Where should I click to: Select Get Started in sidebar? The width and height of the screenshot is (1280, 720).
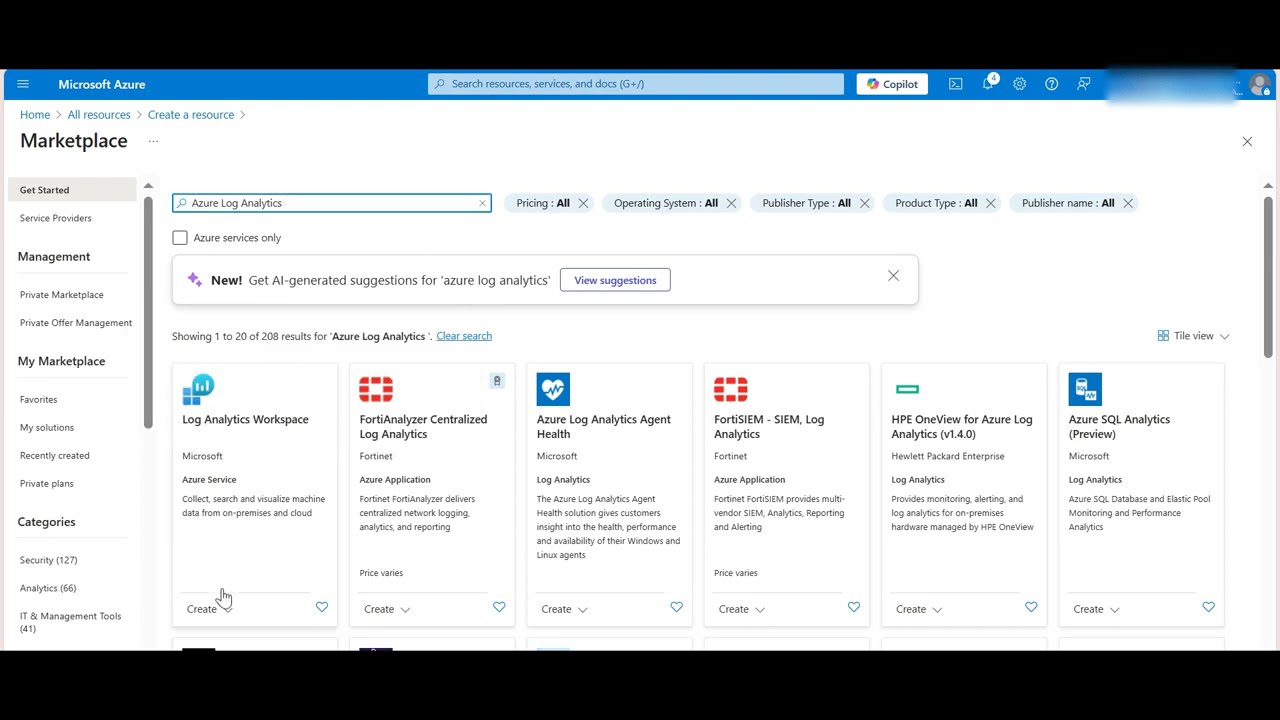(x=72, y=190)
